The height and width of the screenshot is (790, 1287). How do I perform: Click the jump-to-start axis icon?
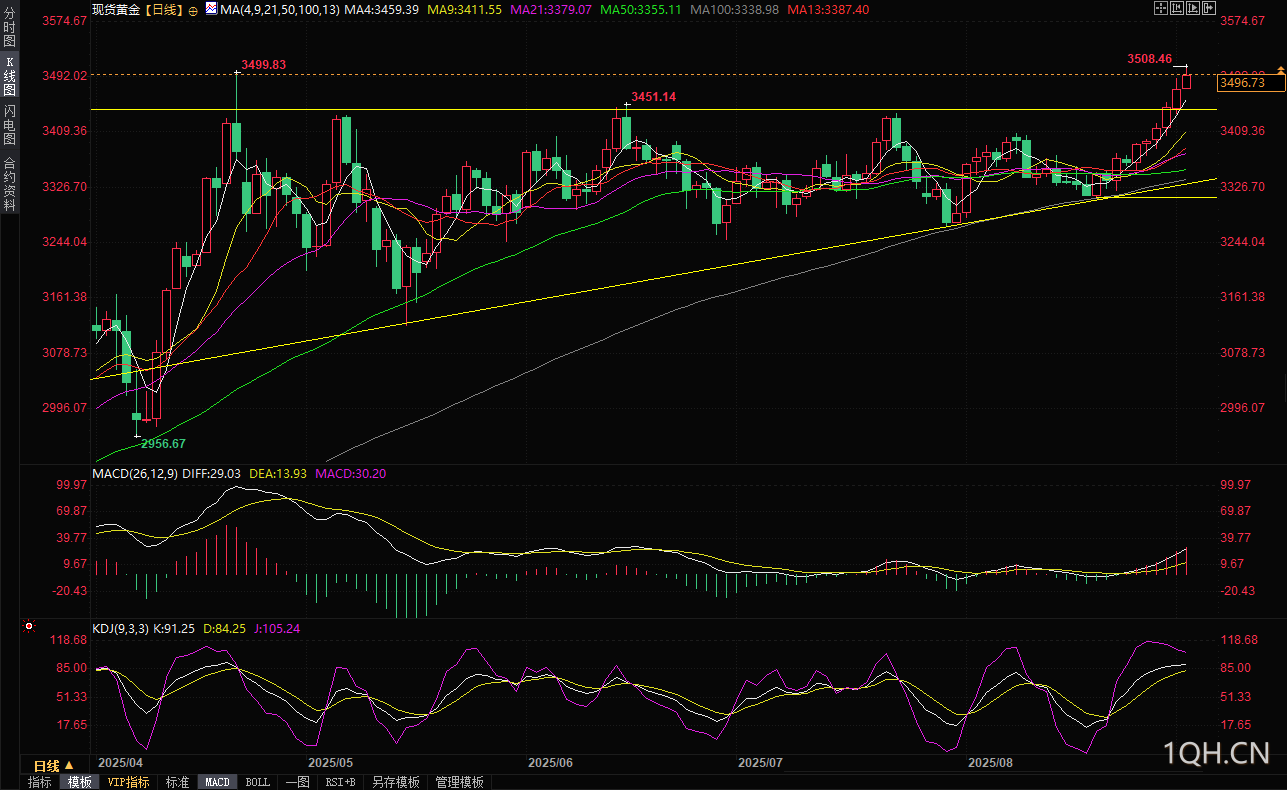1177,9
